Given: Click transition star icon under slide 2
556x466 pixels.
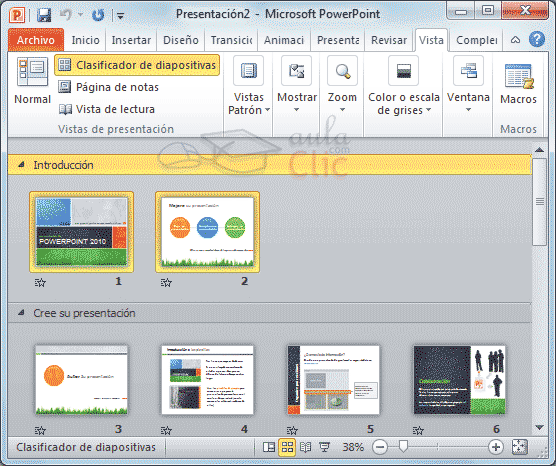Looking at the screenshot, I should (166, 282).
